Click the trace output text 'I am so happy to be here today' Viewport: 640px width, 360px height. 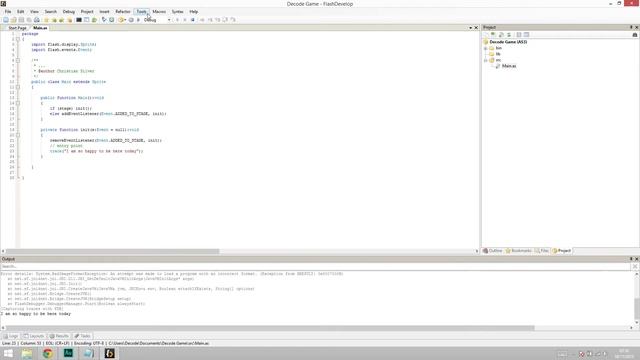36,314
